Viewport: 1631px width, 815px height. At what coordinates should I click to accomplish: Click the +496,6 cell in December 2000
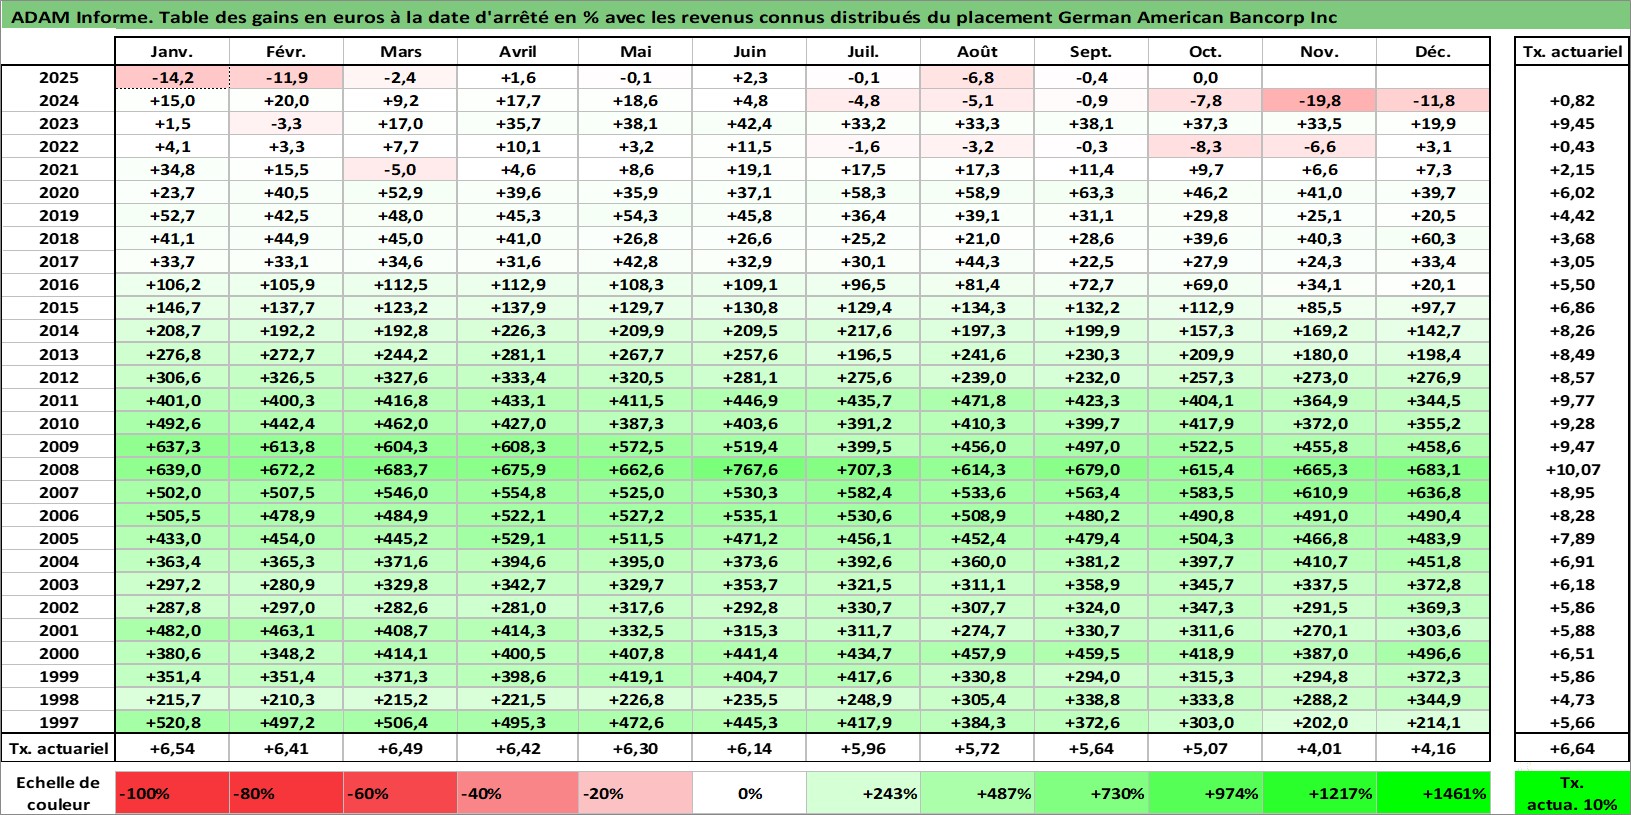coord(1433,653)
